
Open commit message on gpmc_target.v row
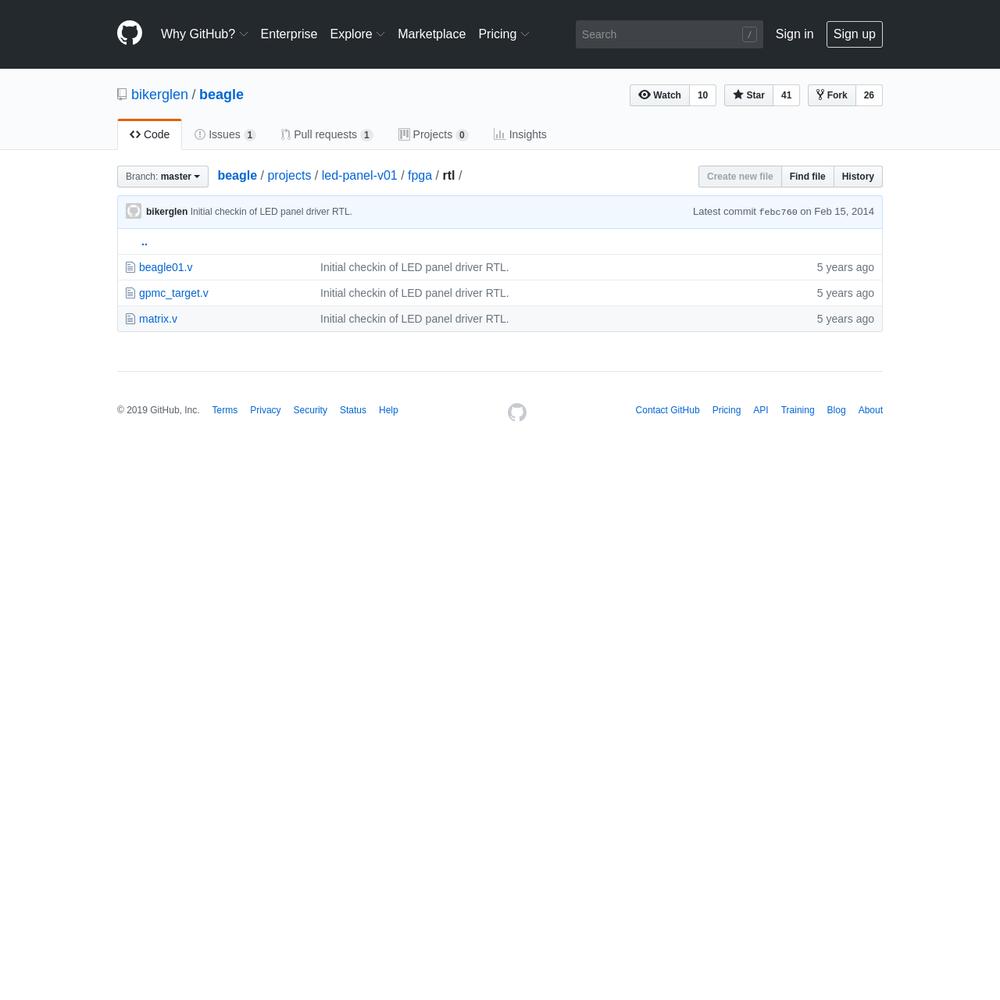(415, 293)
